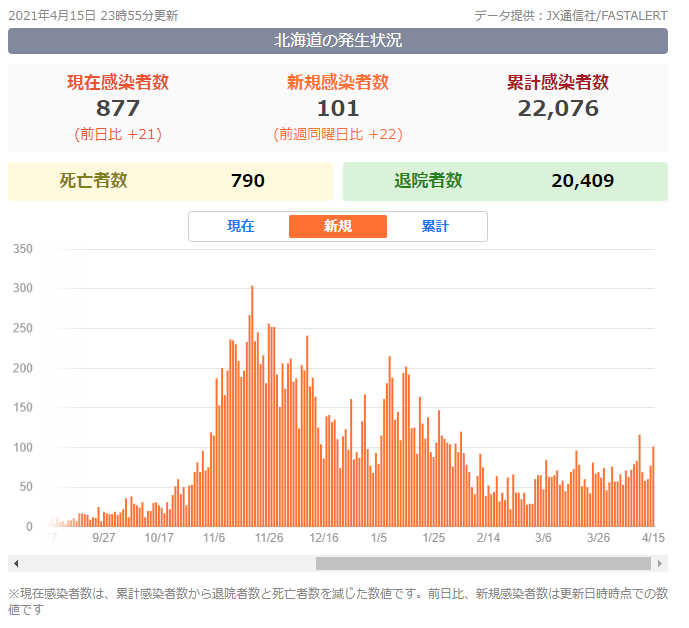Click the 11/6 date label on axis

click(x=214, y=537)
